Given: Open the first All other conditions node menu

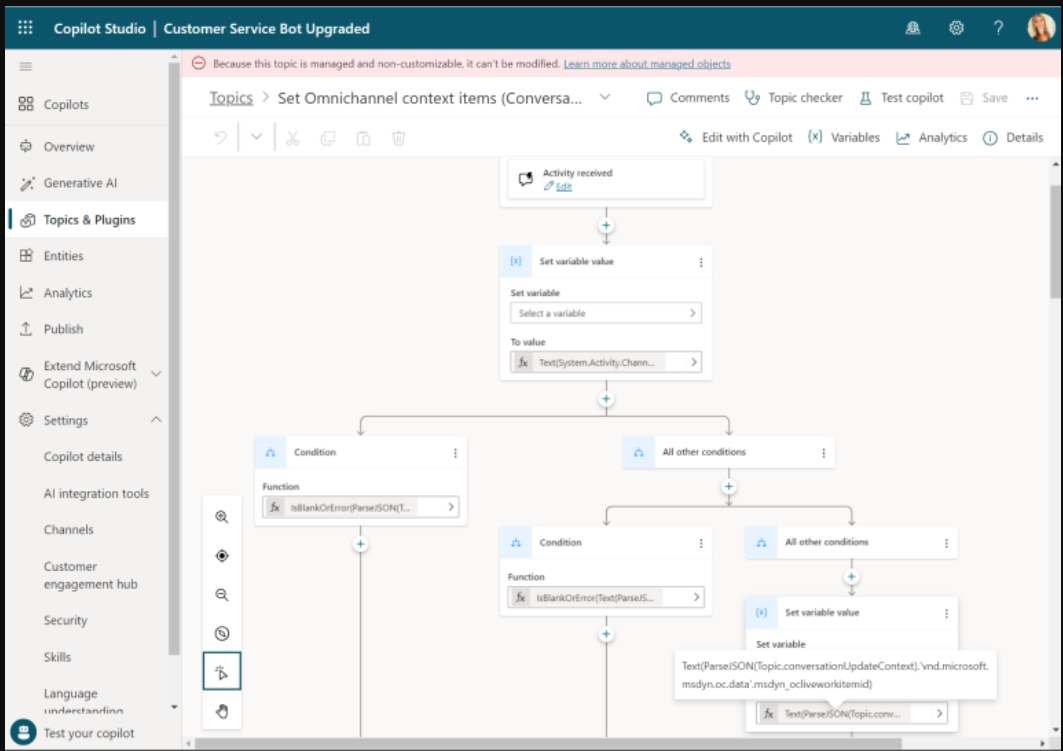Looking at the screenshot, I should [x=824, y=453].
